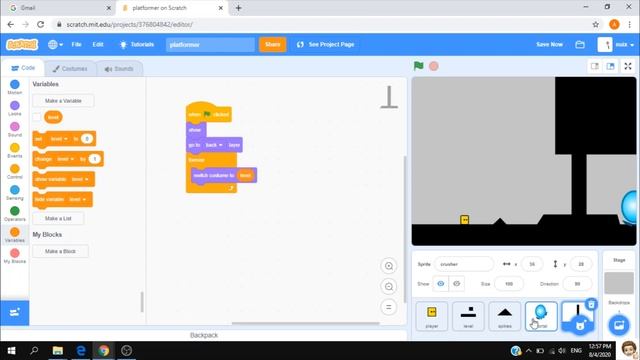This screenshot has width=640, height=360.
Task: Switch to large stage layout
Action: (x=611, y=66)
